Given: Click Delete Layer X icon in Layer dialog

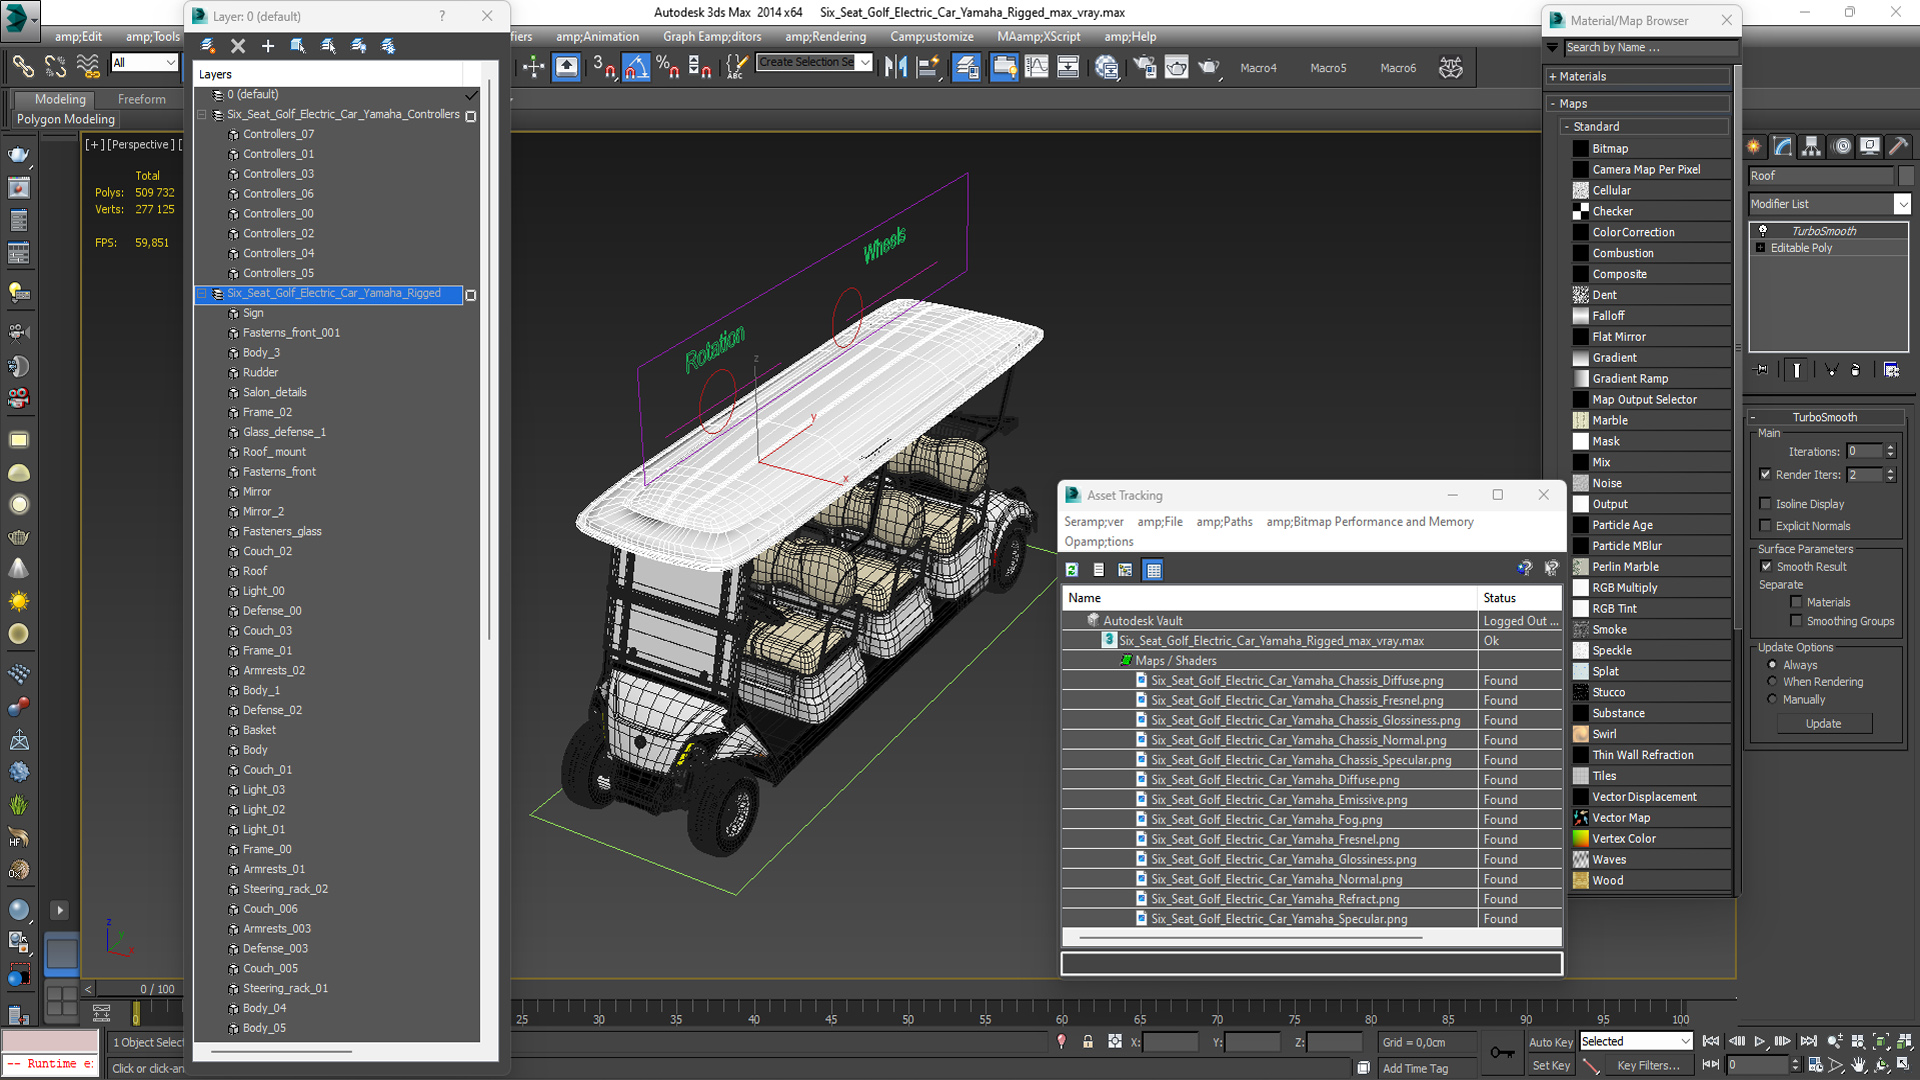Looking at the screenshot, I should coord(238,46).
